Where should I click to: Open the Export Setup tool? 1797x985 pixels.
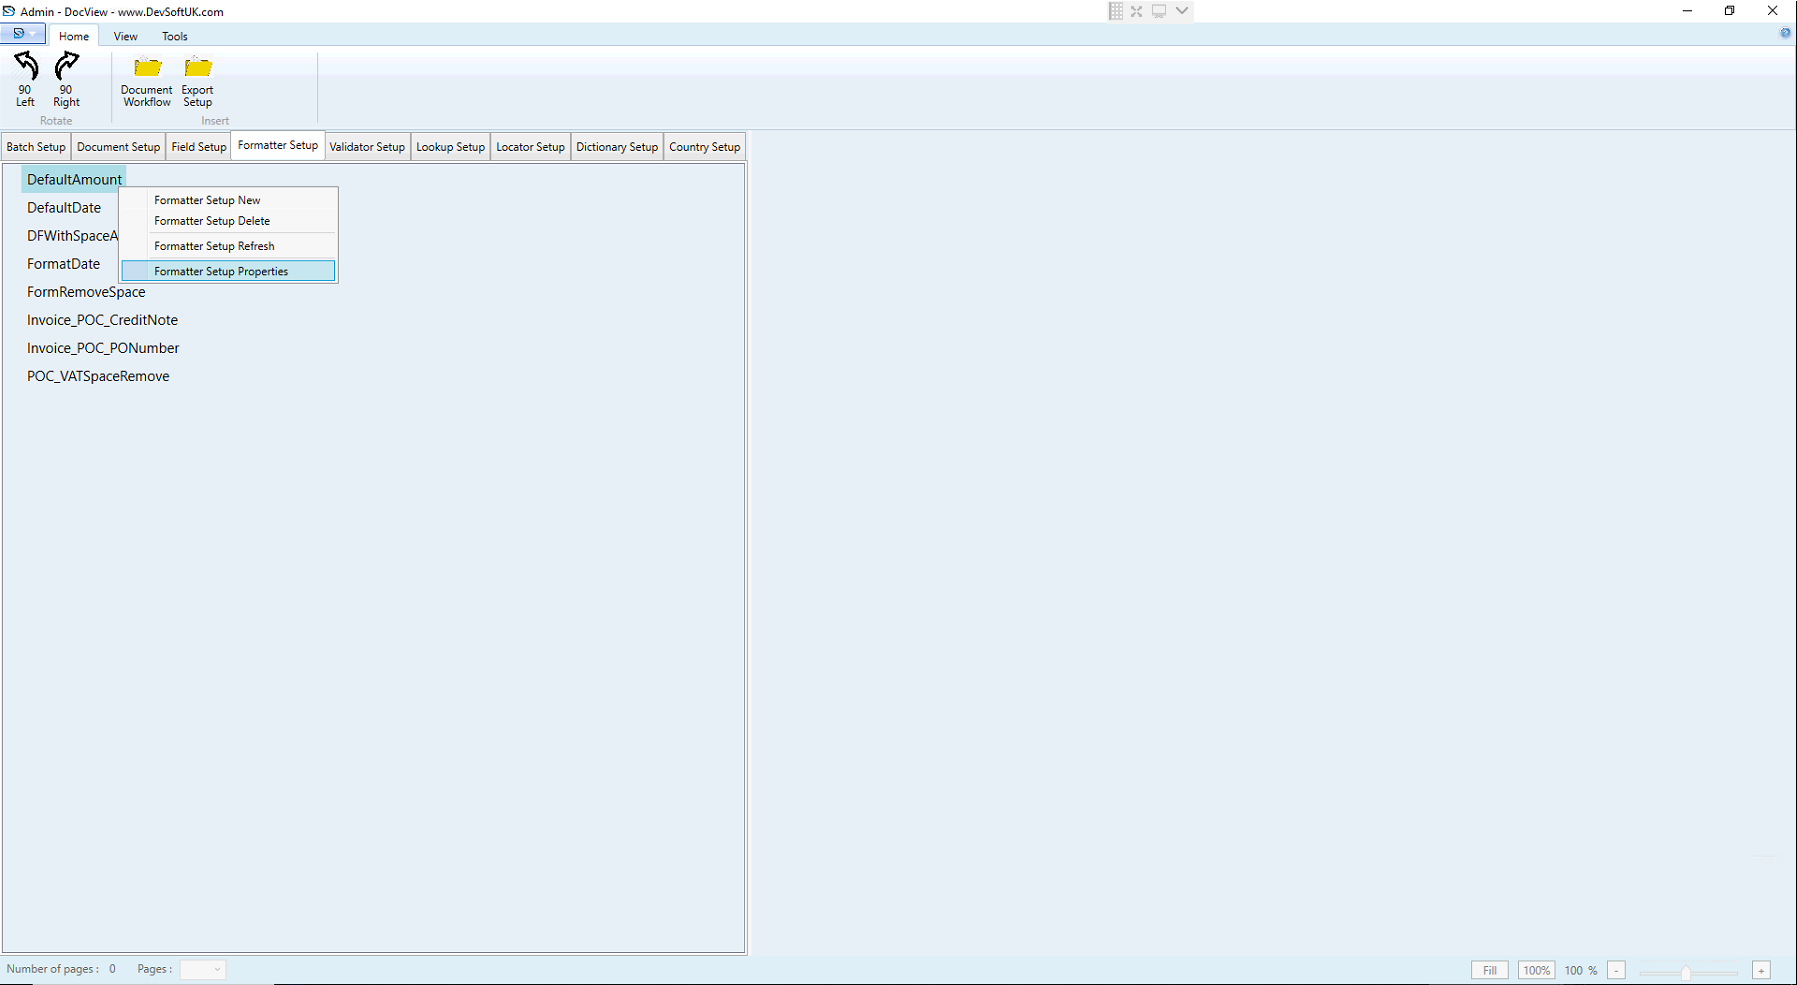click(x=197, y=80)
